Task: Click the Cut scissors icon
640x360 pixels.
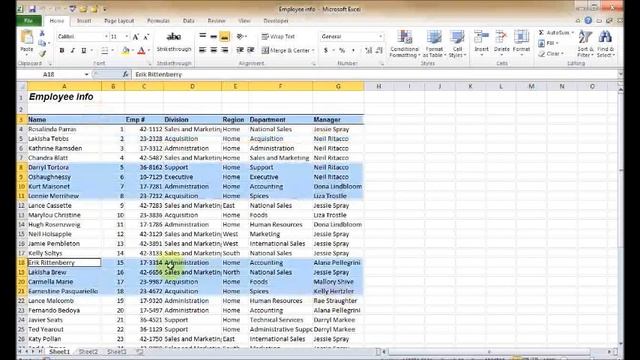Action: pyautogui.click(x=42, y=33)
